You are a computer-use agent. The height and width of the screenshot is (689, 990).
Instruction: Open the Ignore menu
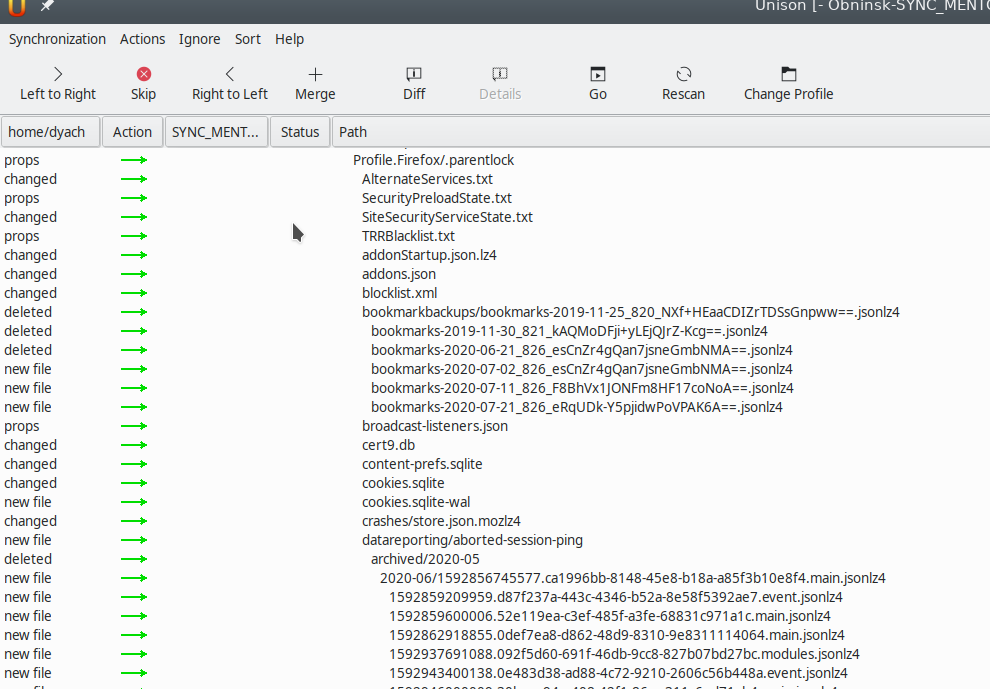(x=200, y=39)
